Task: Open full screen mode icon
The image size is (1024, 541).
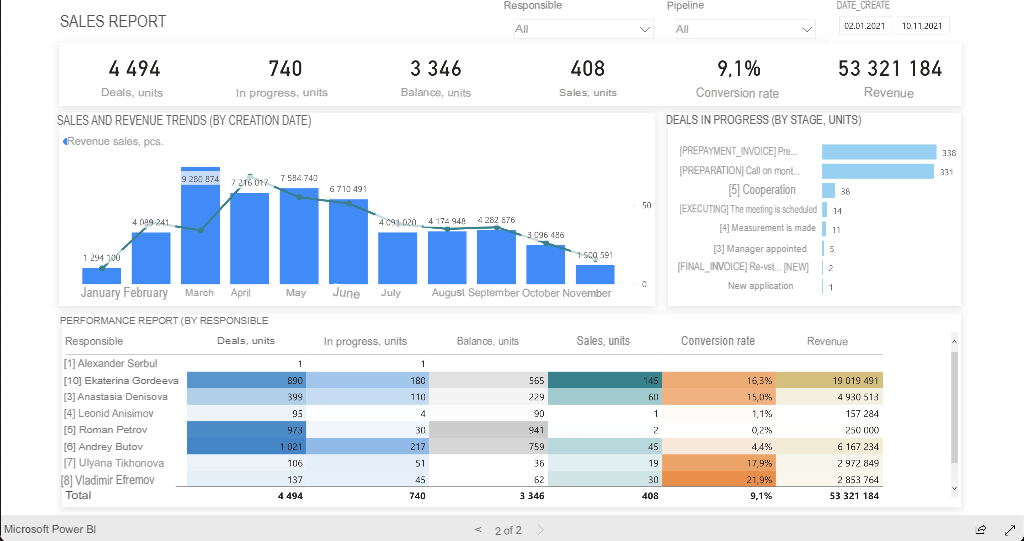Action: (1009, 529)
